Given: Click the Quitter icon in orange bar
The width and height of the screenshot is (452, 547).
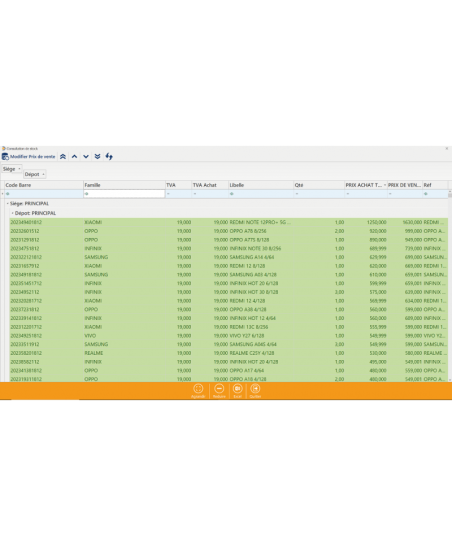Looking at the screenshot, I should click(255, 391).
